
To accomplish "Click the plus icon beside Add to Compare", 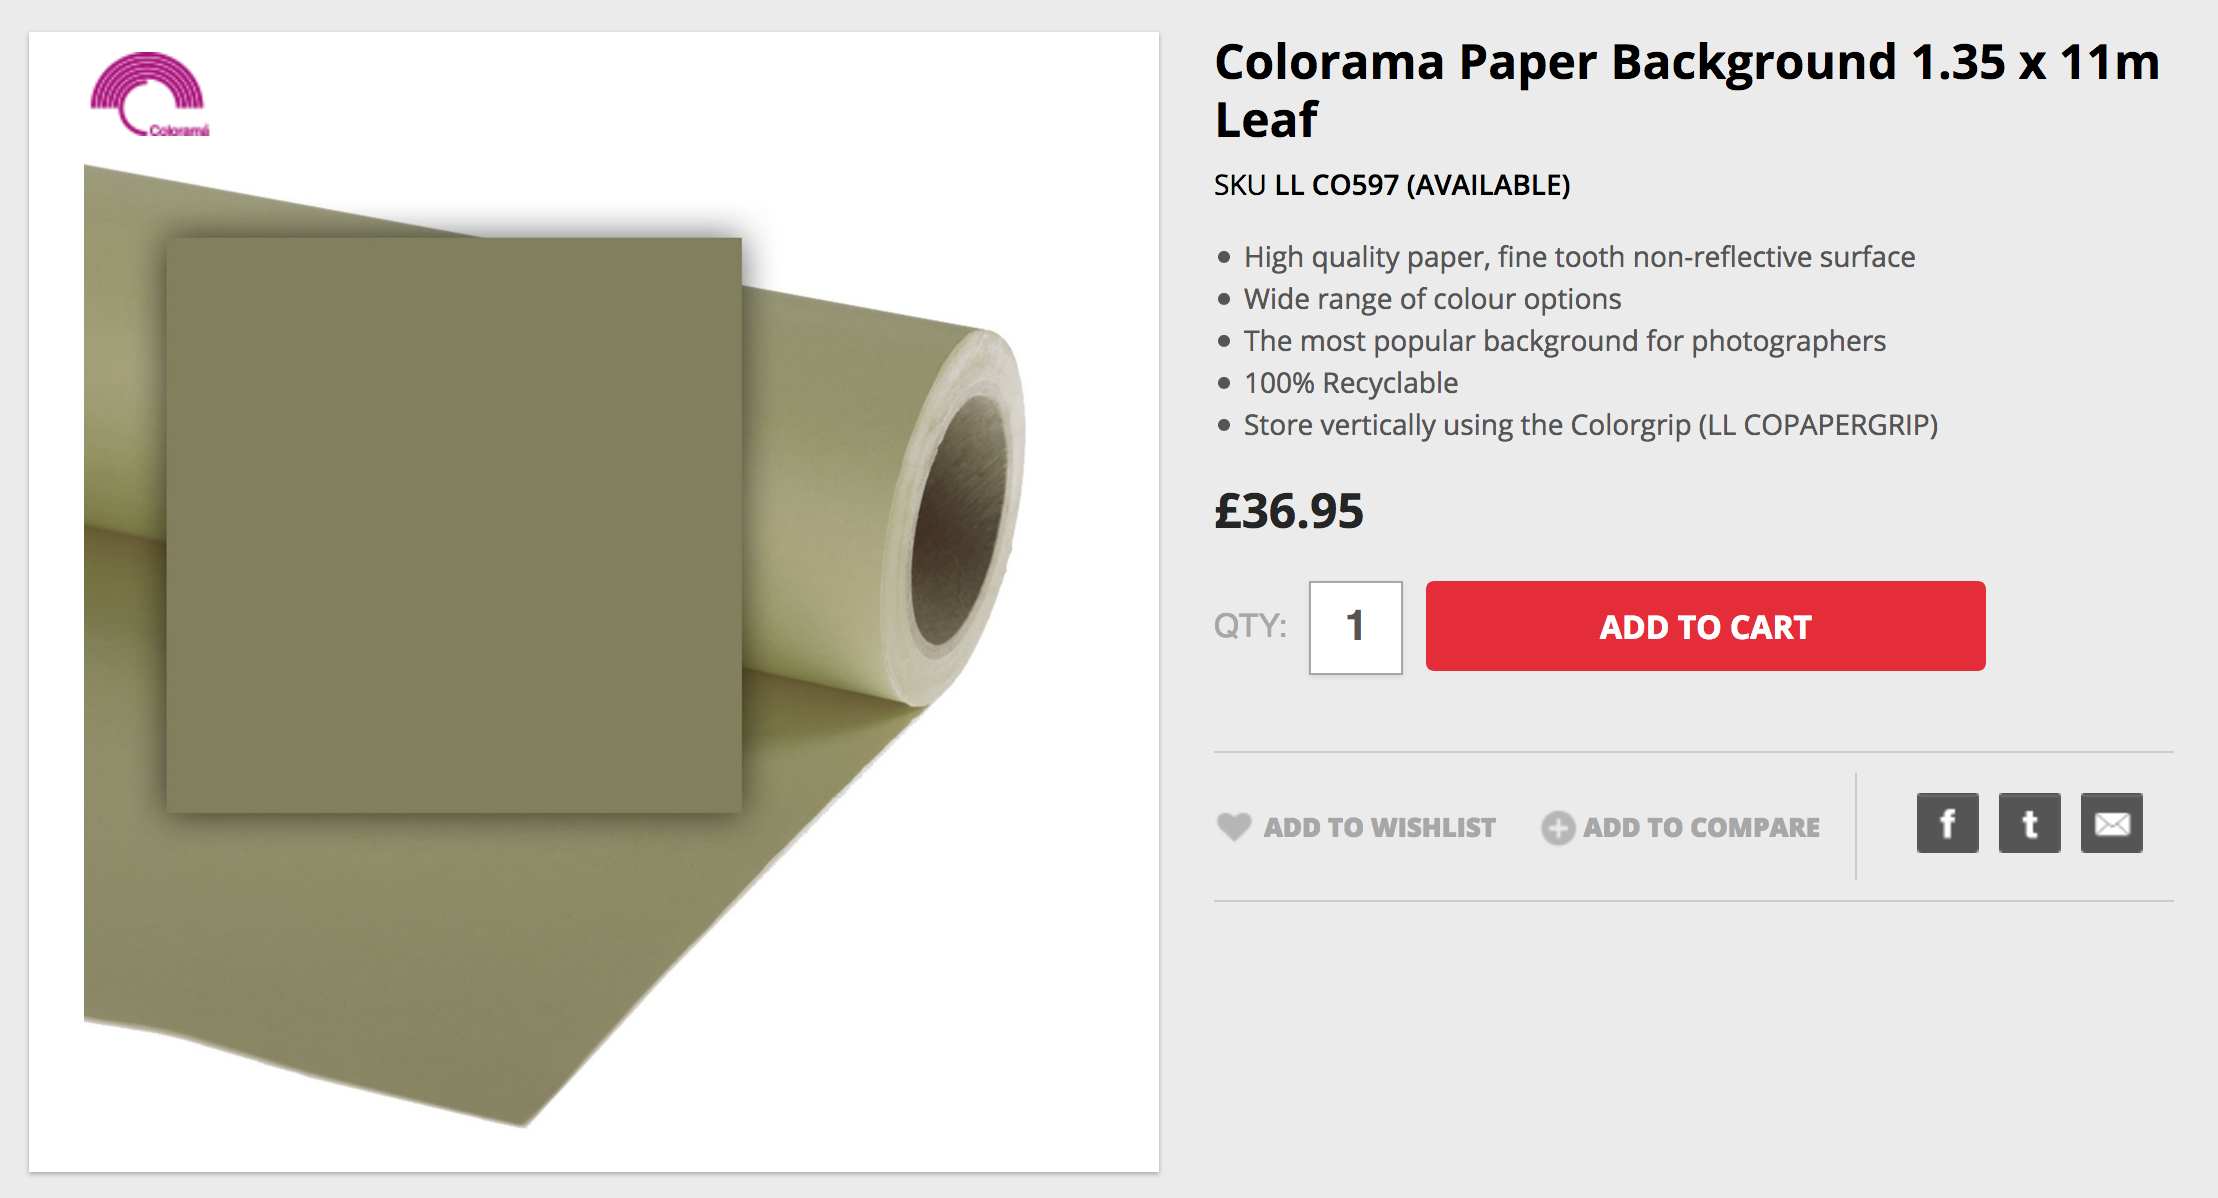I will 1558,828.
